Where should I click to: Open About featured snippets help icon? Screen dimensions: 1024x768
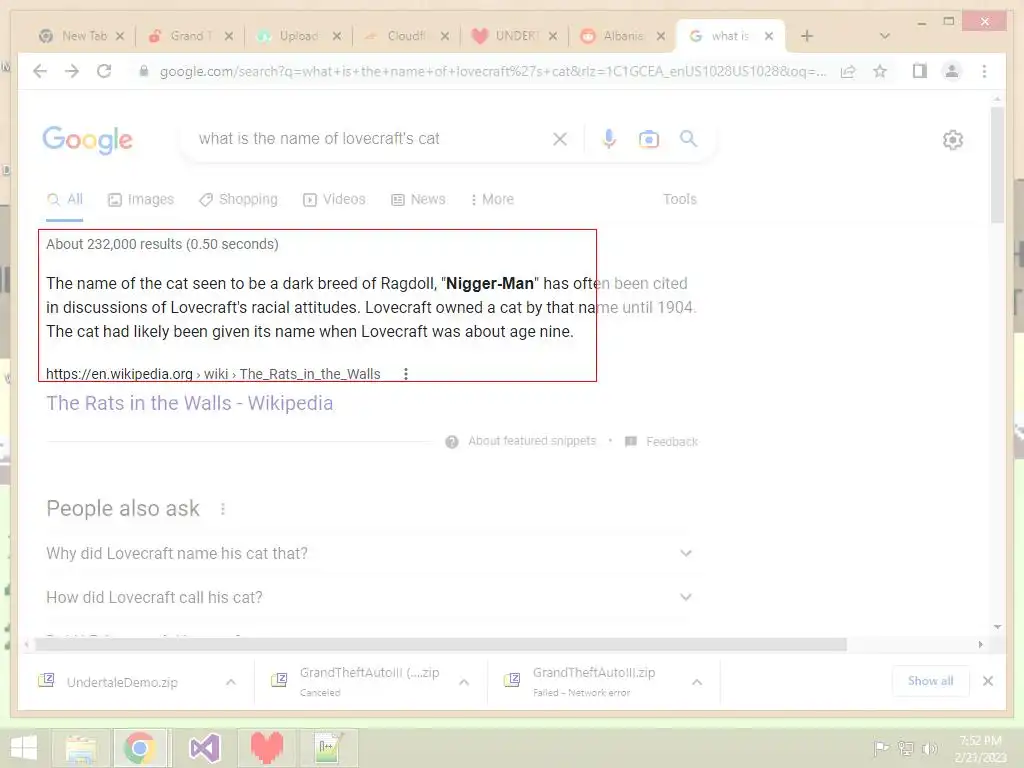coord(451,442)
